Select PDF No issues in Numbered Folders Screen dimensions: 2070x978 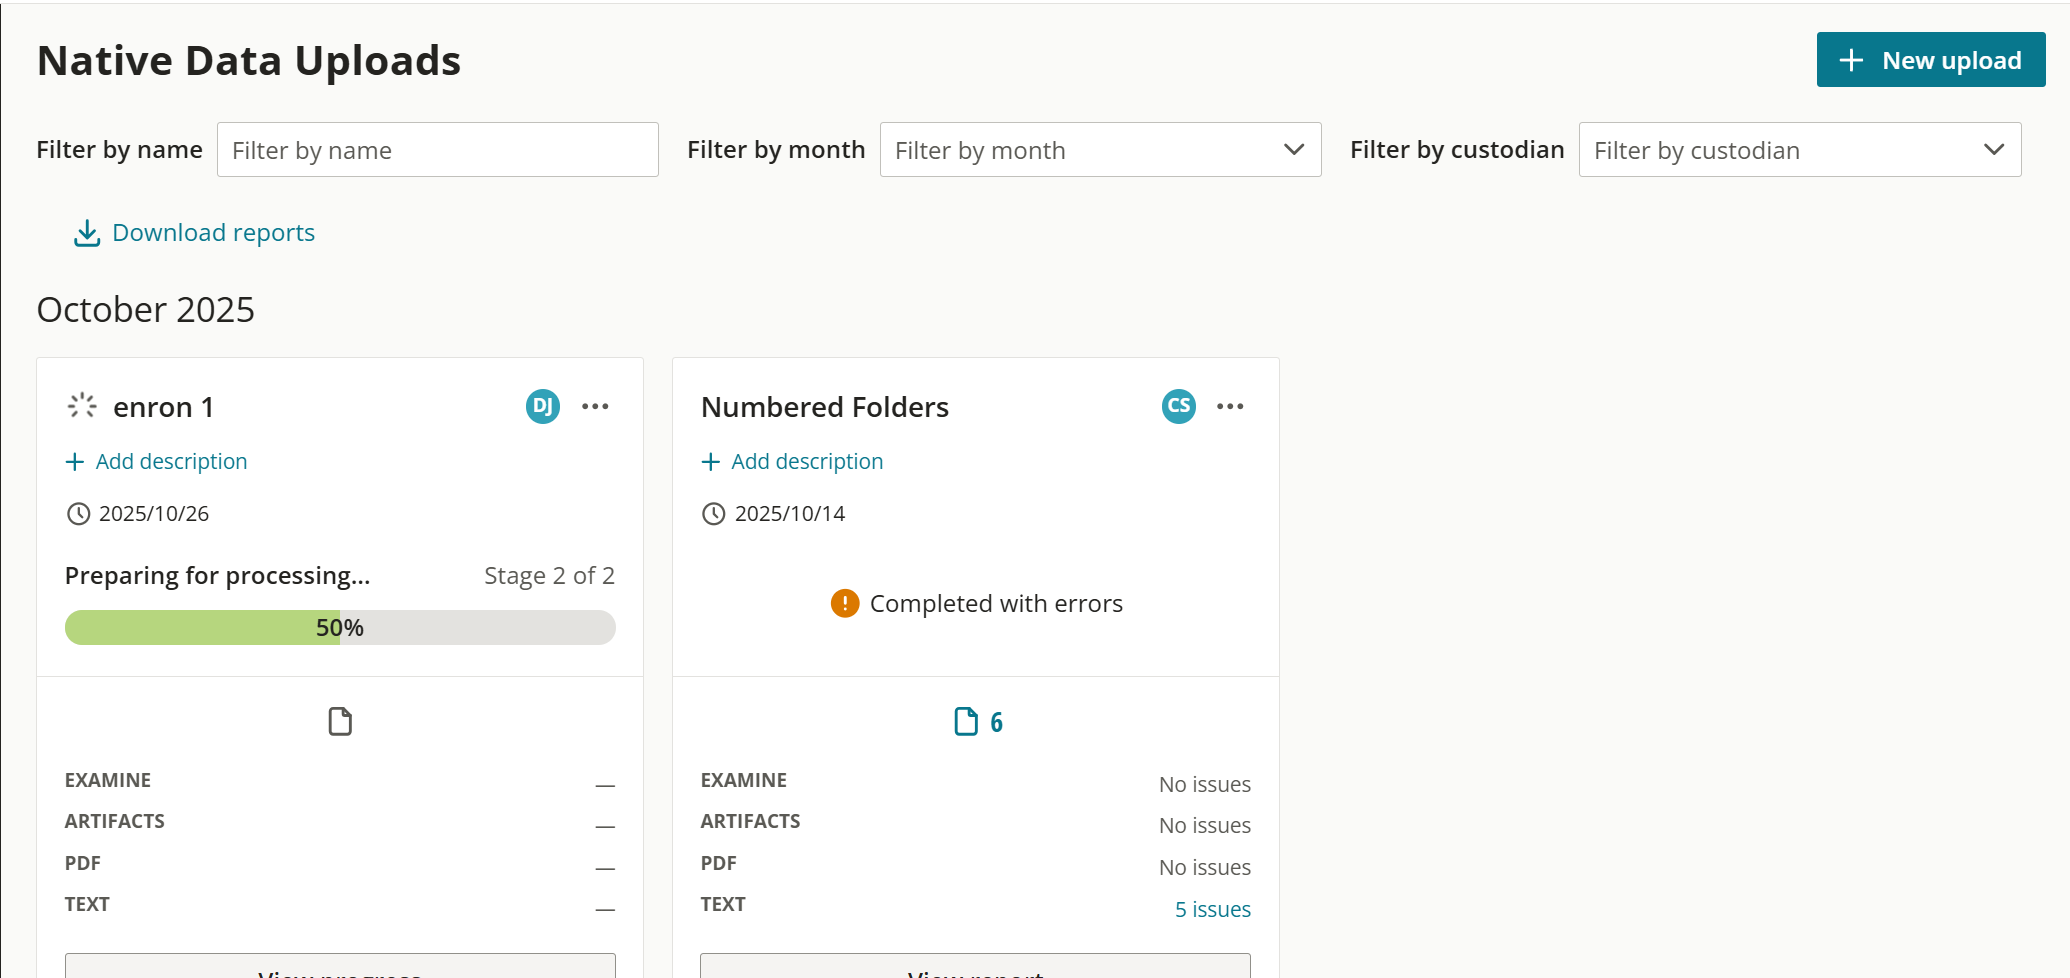click(1205, 868)
